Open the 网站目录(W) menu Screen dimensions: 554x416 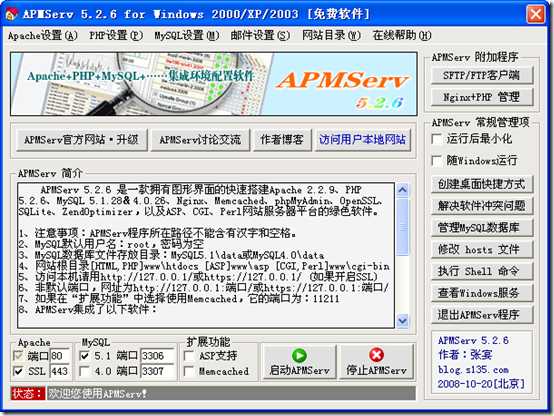click(x=331, y=35)
